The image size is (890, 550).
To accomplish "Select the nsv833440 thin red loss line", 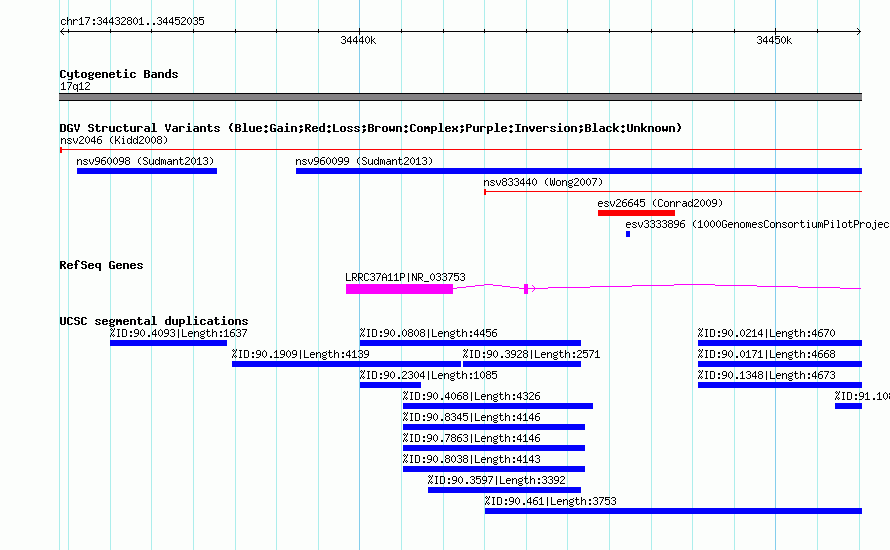I will 673,192.
